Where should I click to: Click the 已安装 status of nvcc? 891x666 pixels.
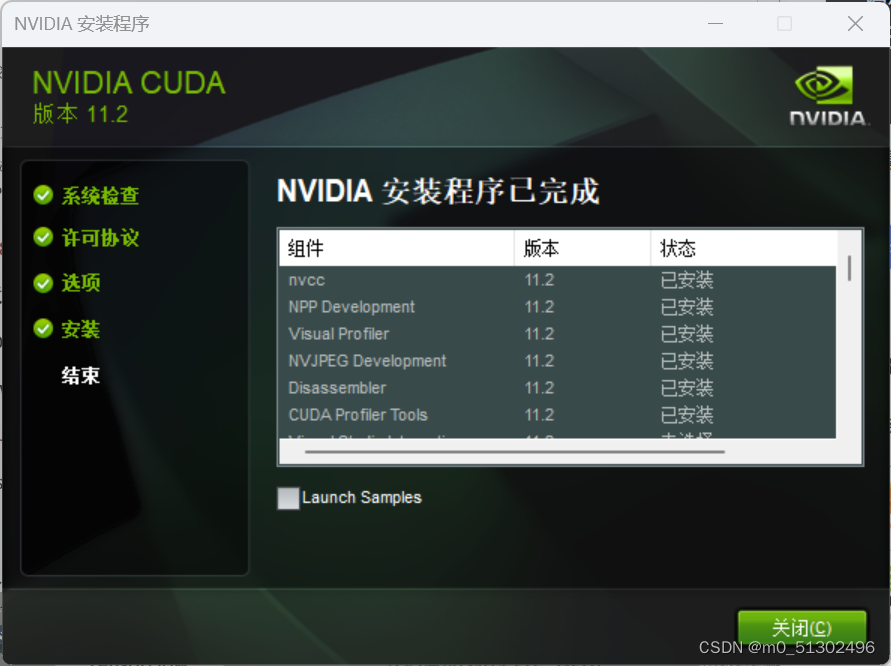click(x=687, y=280)
